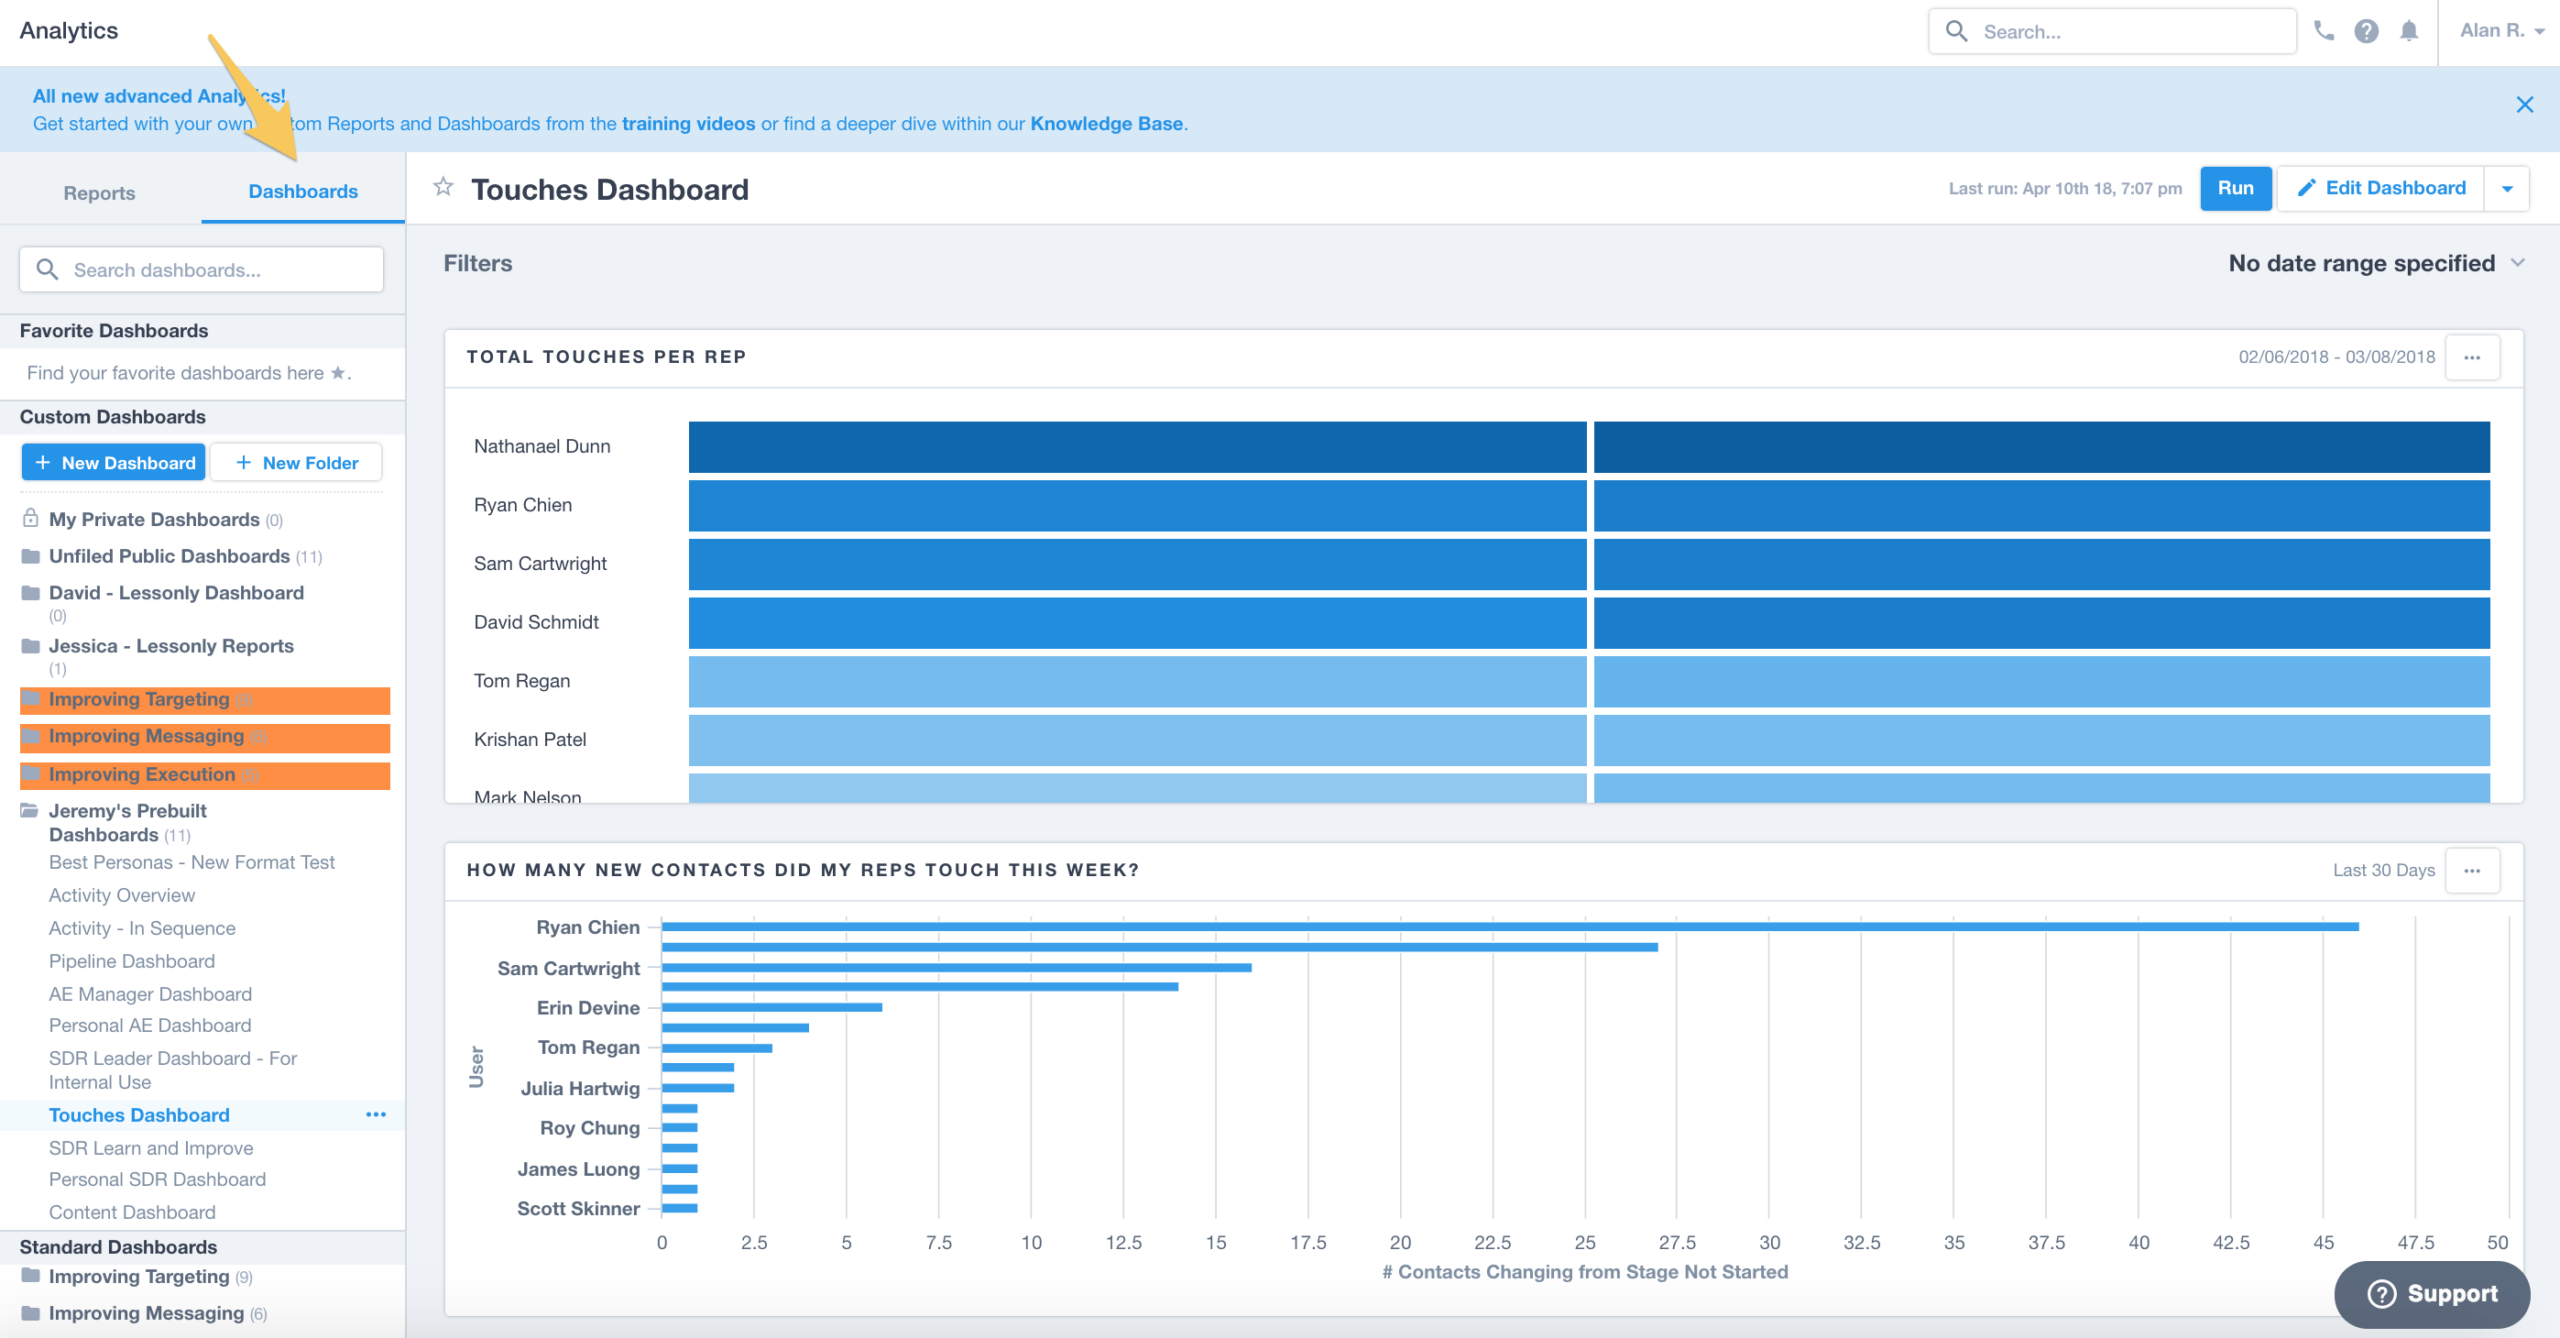Click the Erin Devine bar in chart
The width and height of the screenshot is (2560, 1338).
(771, 1007)
